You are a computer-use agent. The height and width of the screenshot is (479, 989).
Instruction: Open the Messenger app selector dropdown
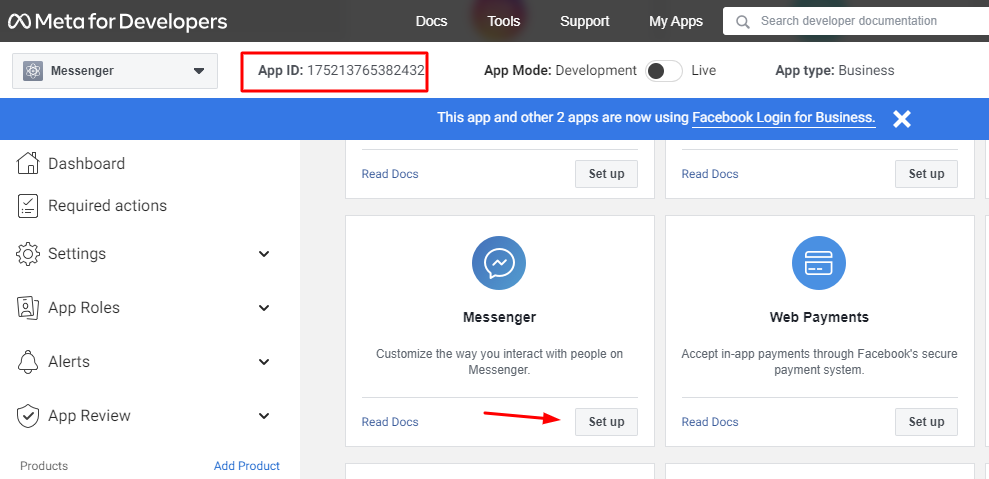[x=115, y=71]
